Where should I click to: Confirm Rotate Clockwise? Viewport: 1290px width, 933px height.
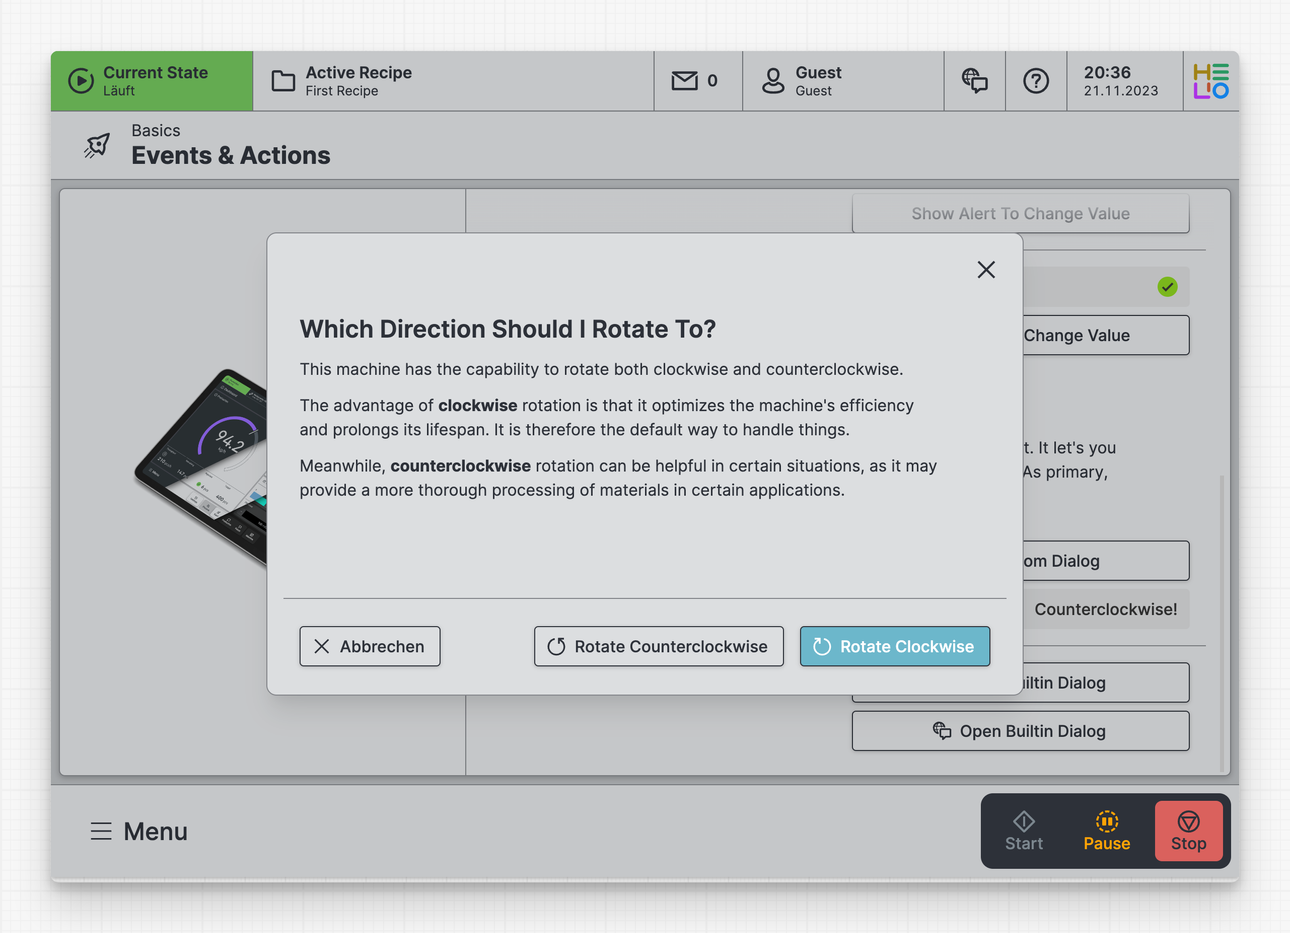[894, 646]
